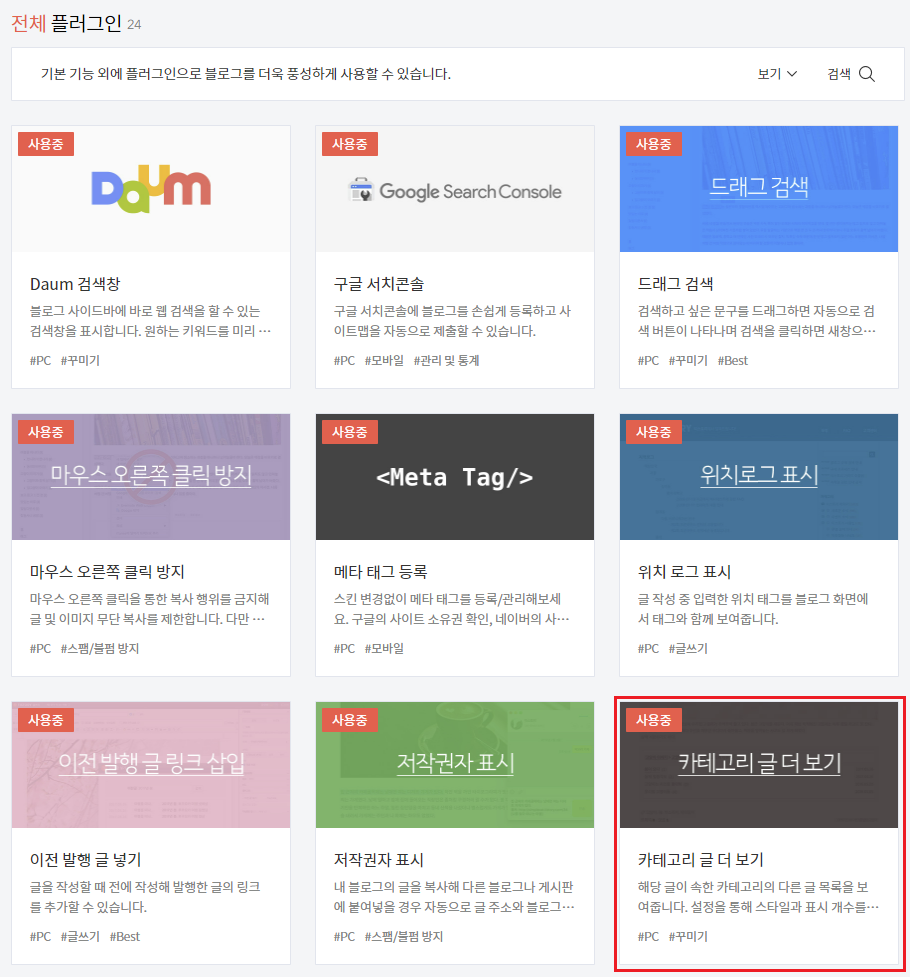Click the 검색 label next to the magnifier
Viewport: 910px width, 977px height.
coord(842,74)
